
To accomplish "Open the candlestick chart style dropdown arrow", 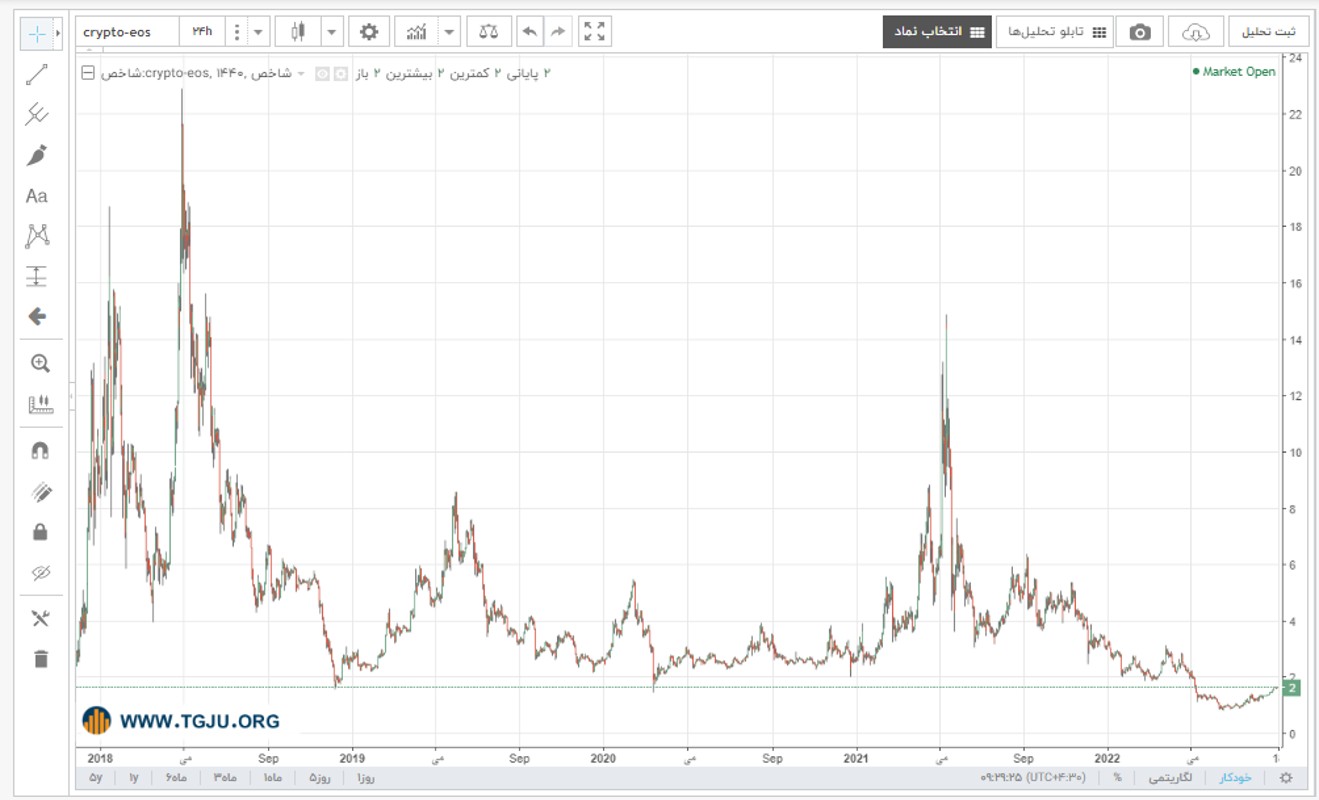I will pos(332,32).
